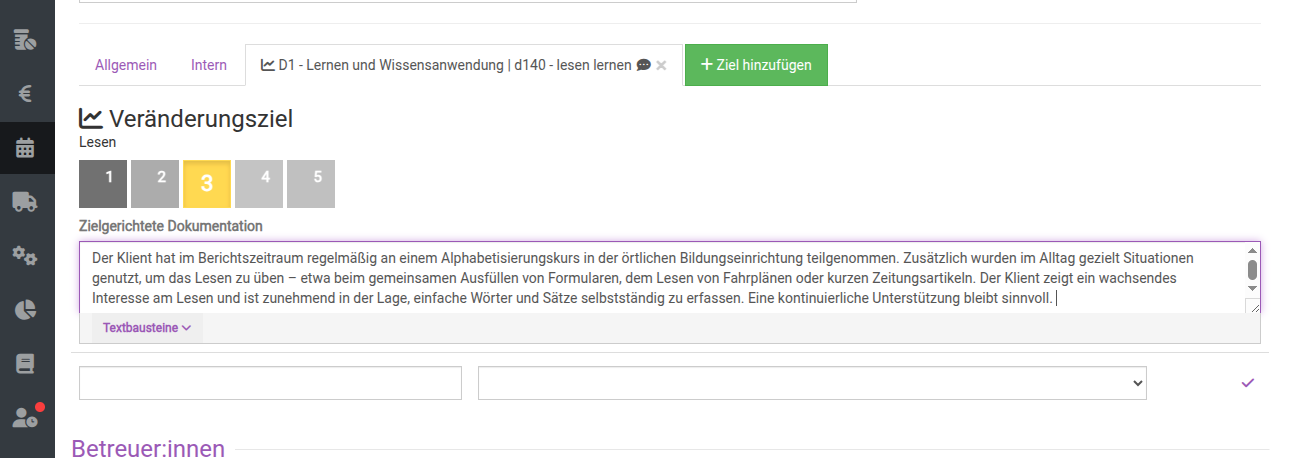Open user icon with red notification dot

click(x=27, y=418)
